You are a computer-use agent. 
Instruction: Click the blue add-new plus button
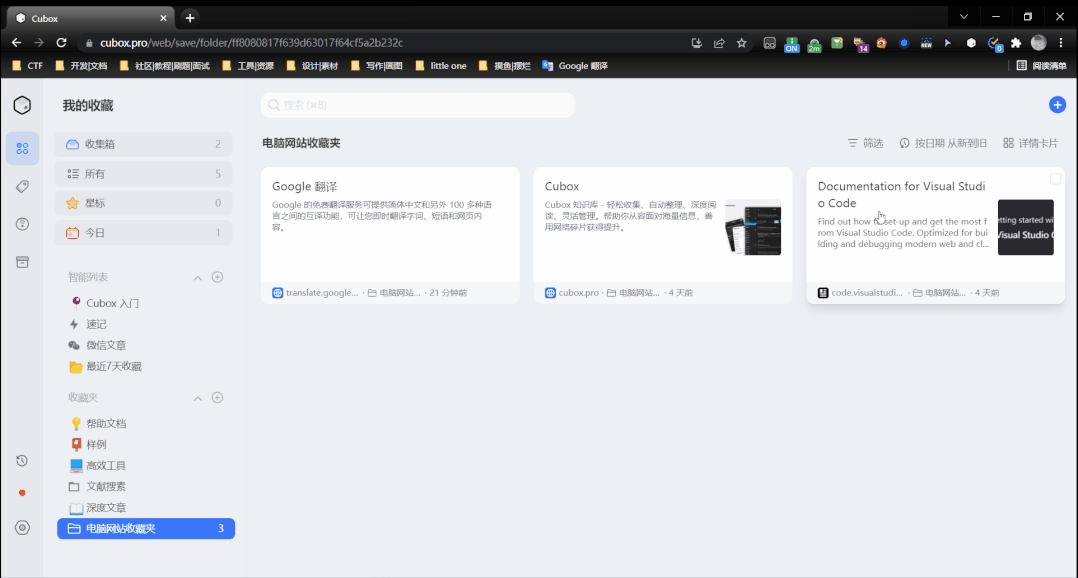coord(1057,104)
